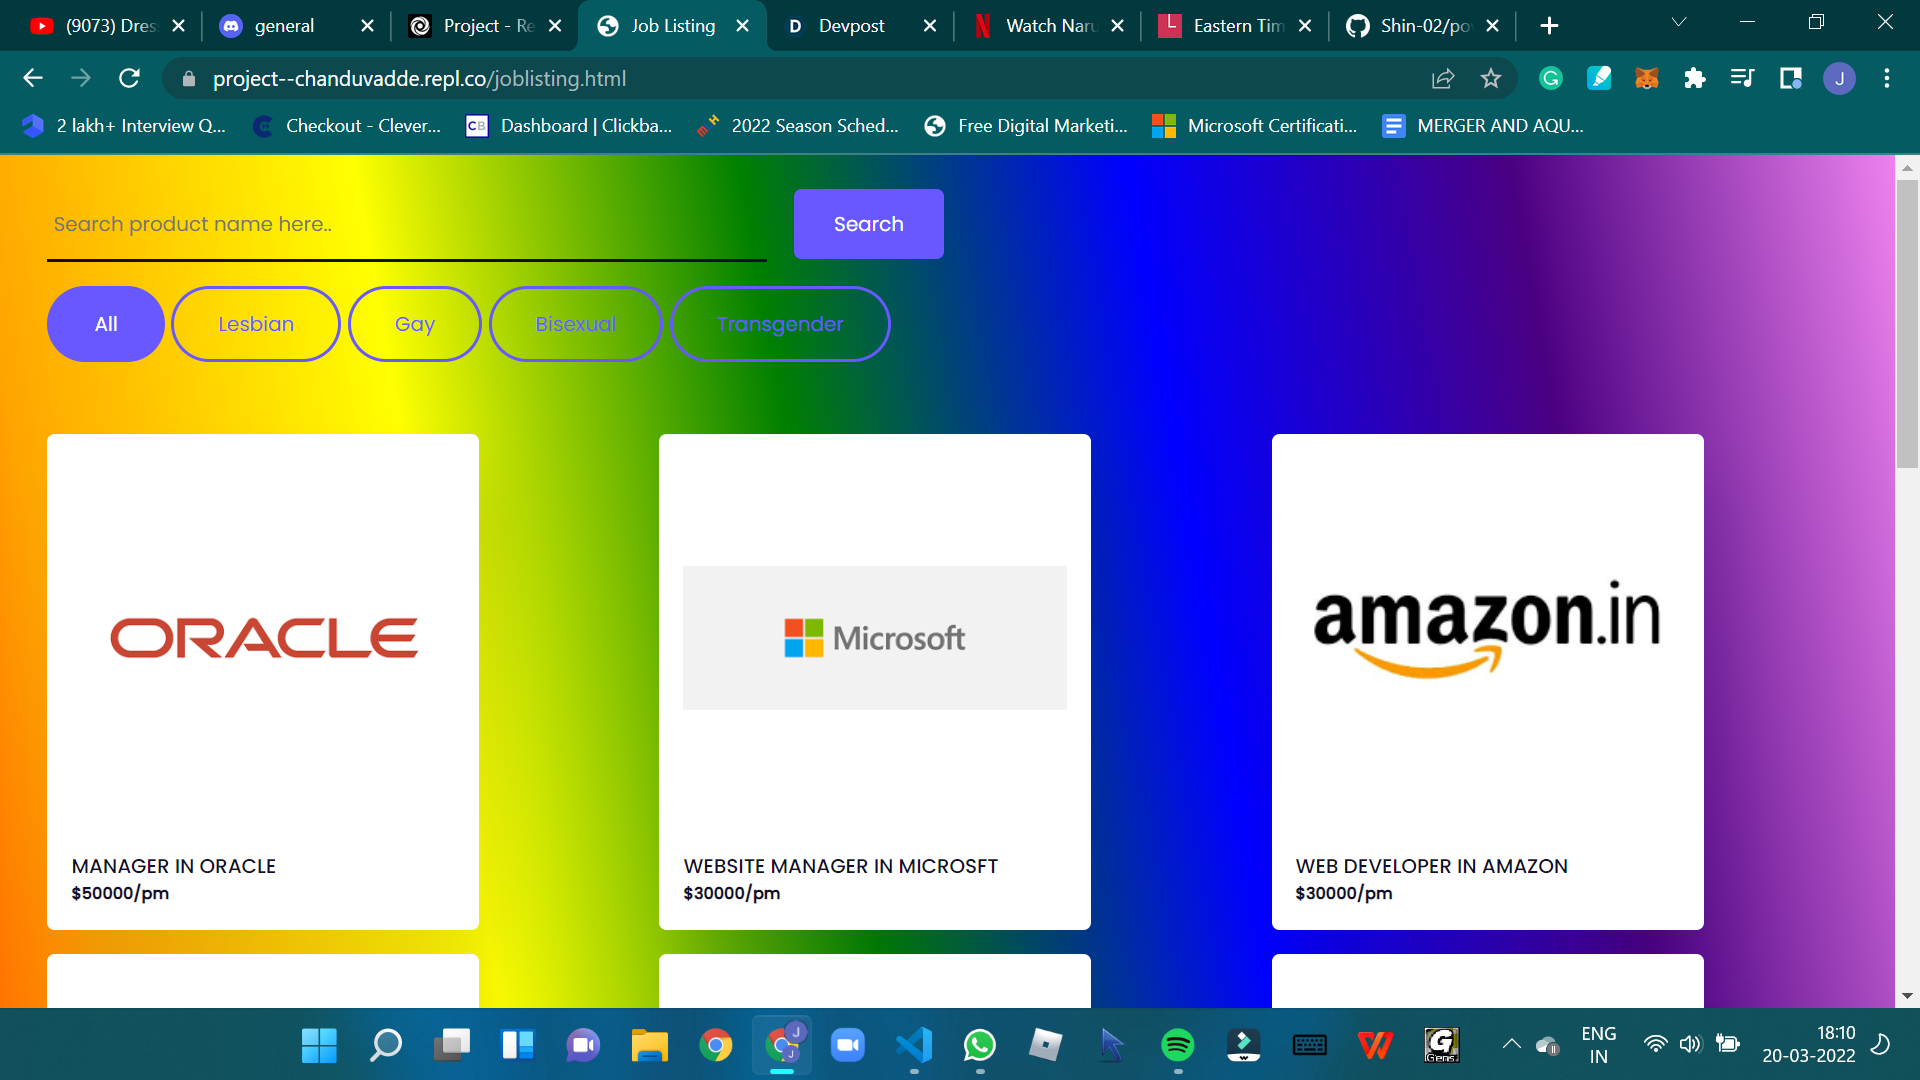
Task: Switch to the Devpost tab
Action: tap(851, 26)
